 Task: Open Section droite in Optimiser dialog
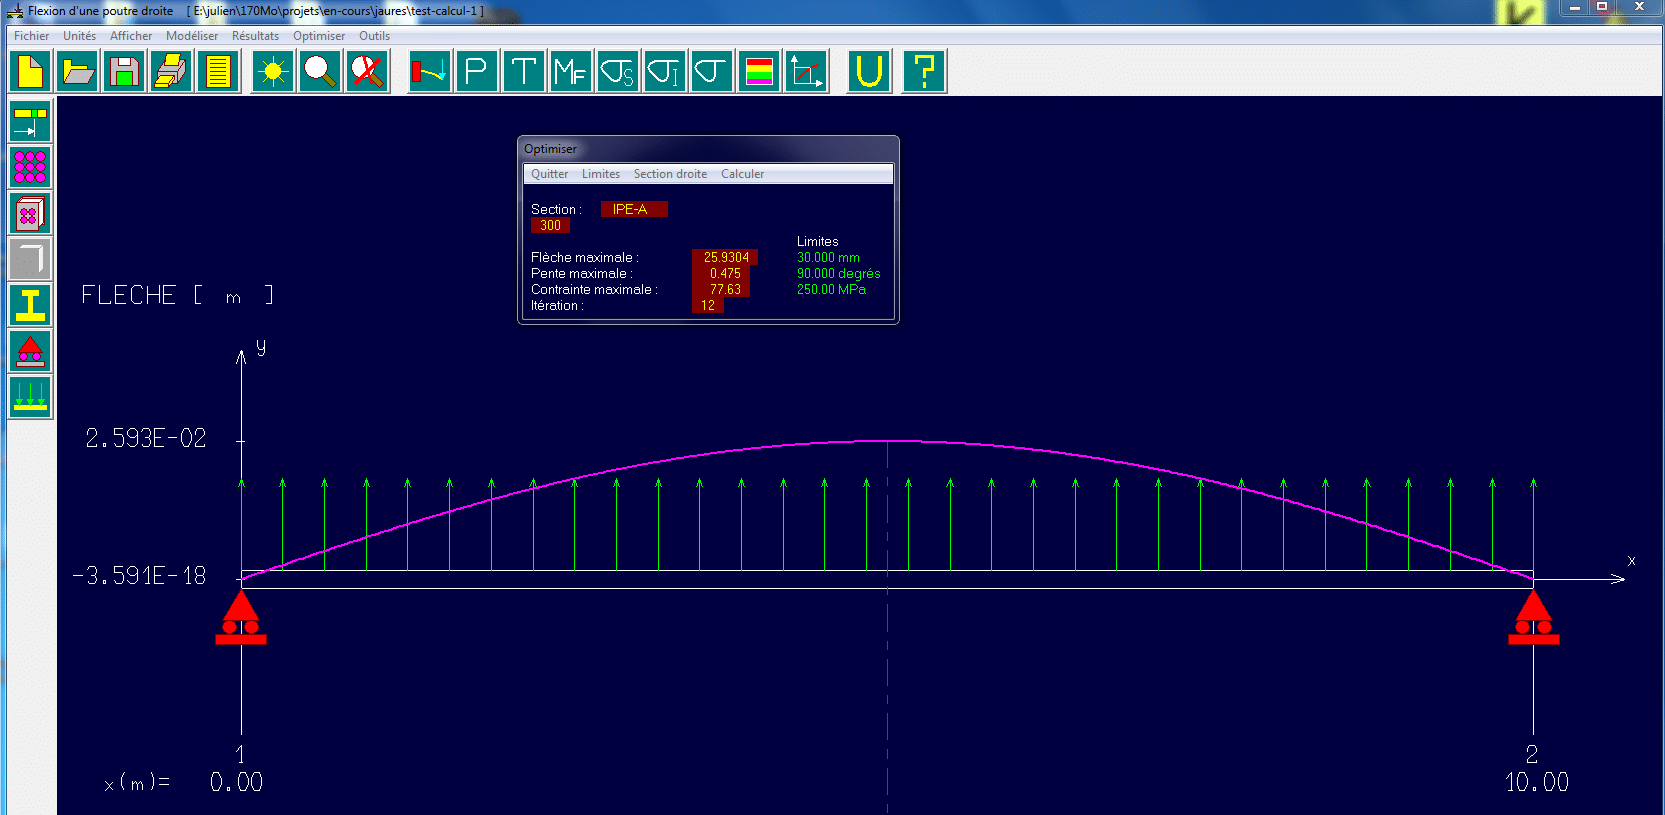670,174
